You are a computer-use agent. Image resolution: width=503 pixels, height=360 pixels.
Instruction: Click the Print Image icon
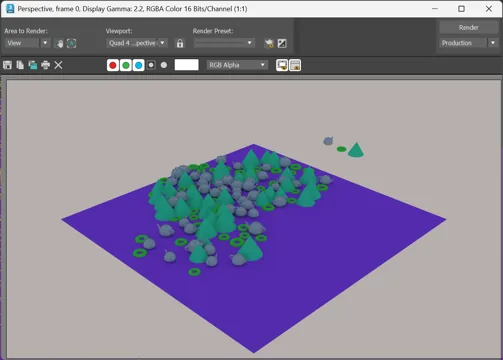45,65
